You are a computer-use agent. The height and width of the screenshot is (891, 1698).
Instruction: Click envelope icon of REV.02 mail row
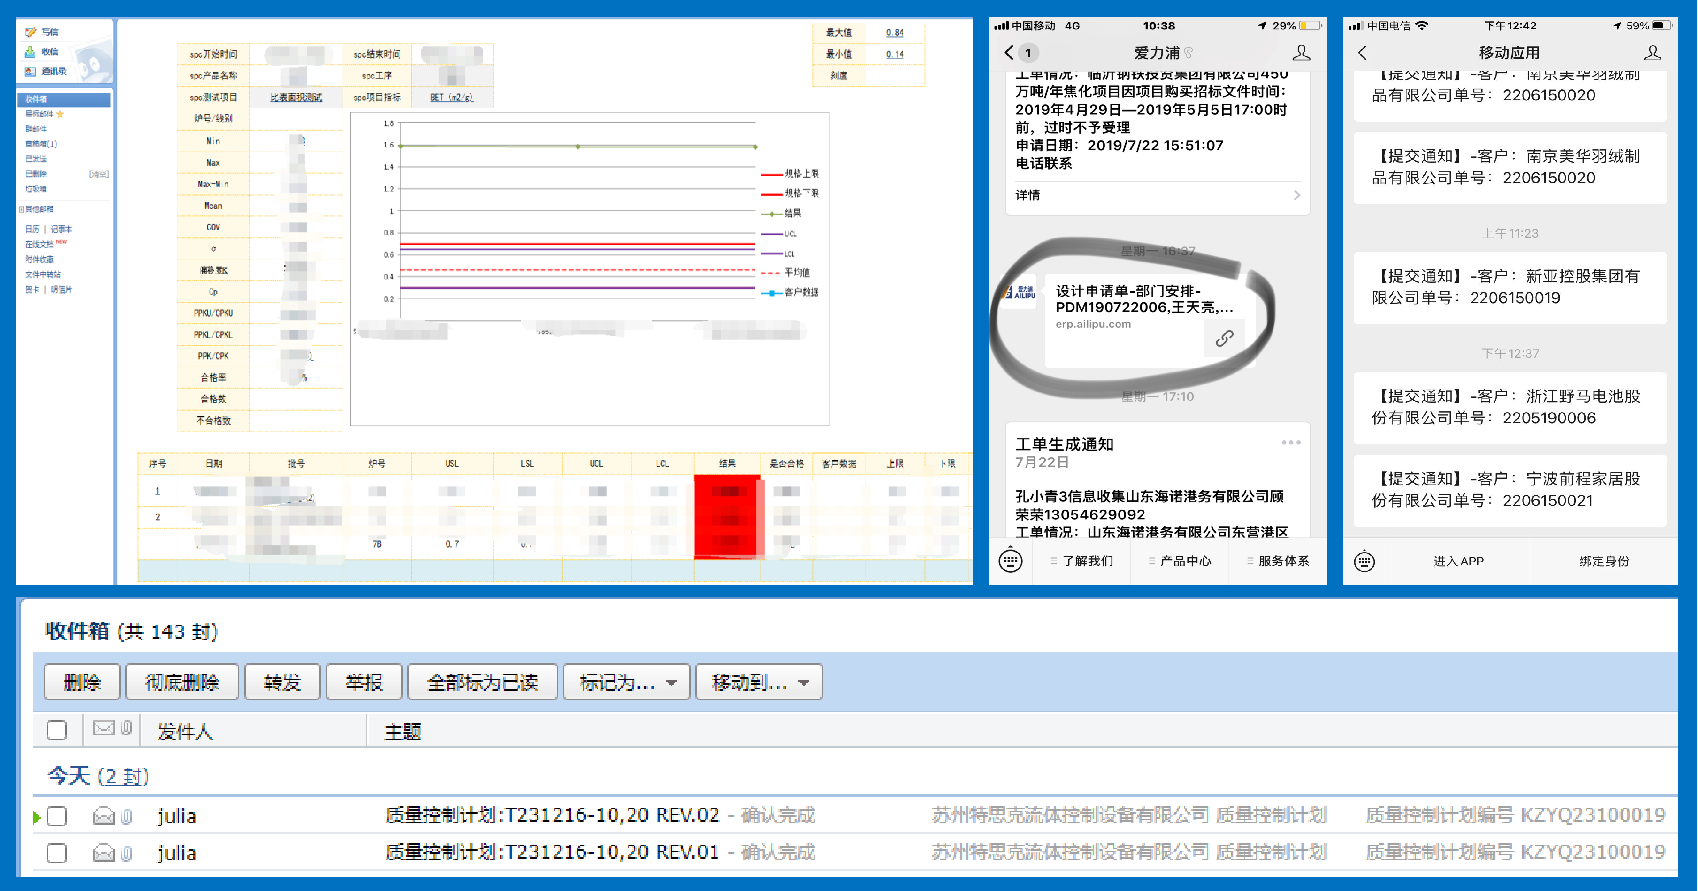coord(104,816)
